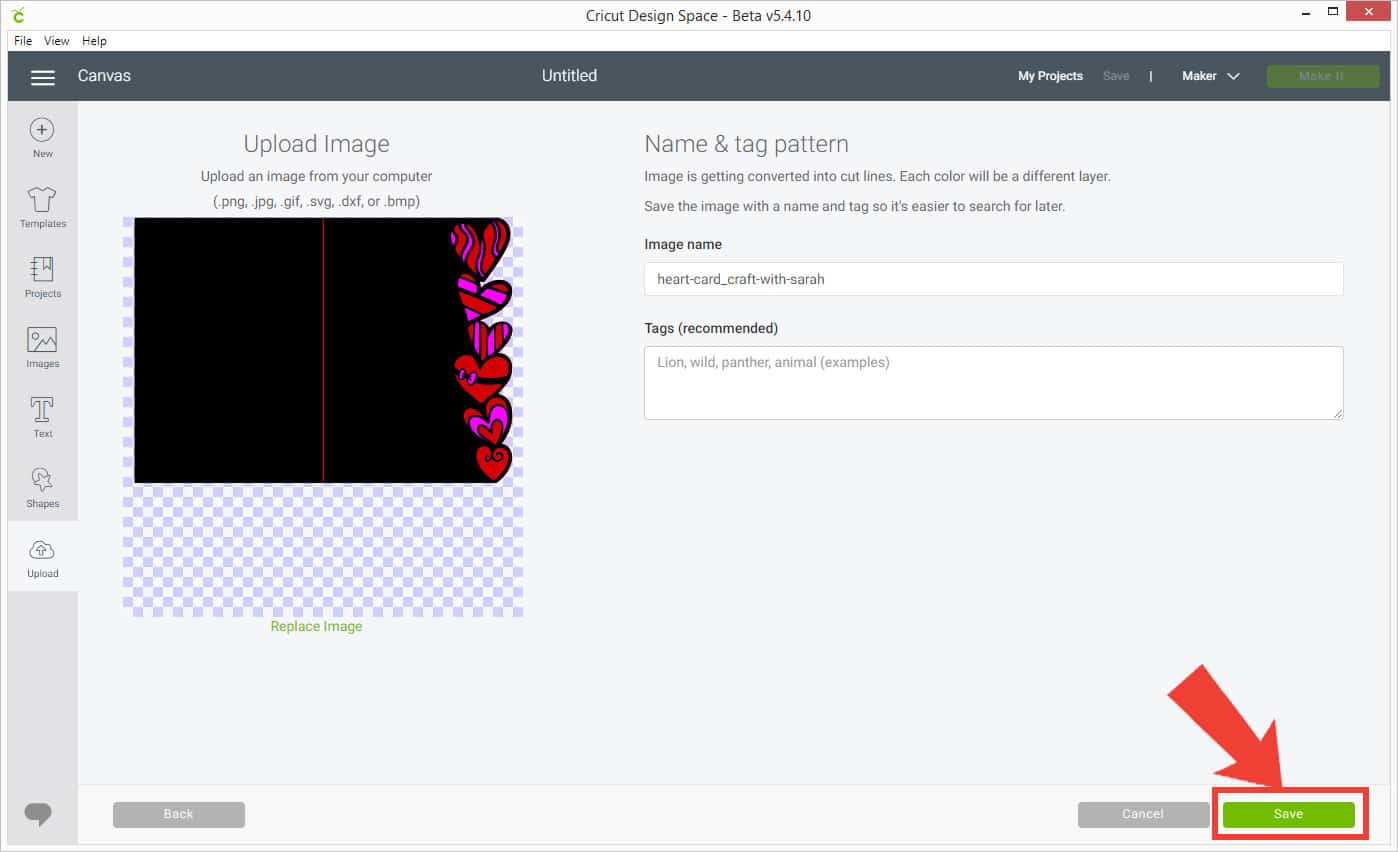Open the Shapes panel icon
This screenshot has width=1398, height=852.
(42, 479)
